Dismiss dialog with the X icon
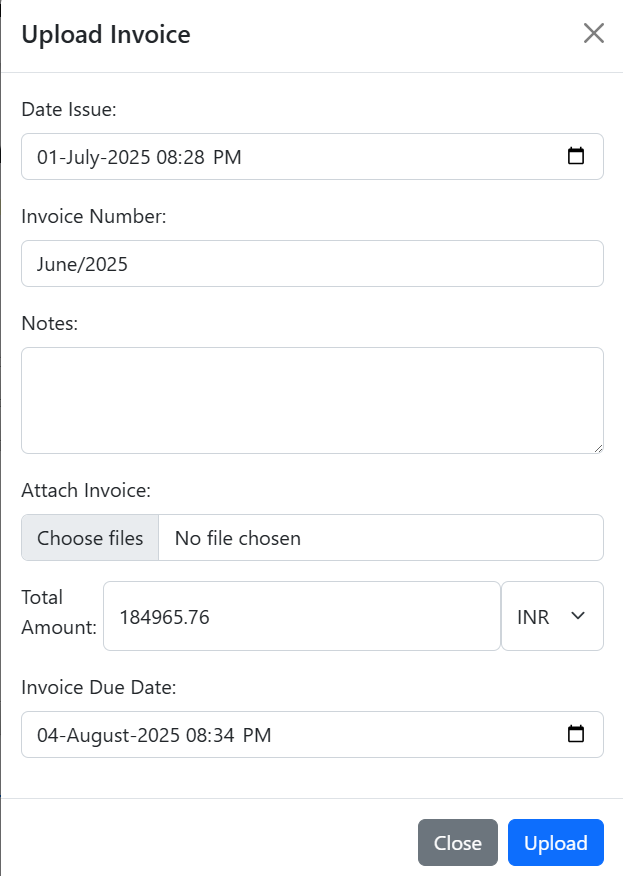This screenshot has height=876, width=623. pos(593,34)
